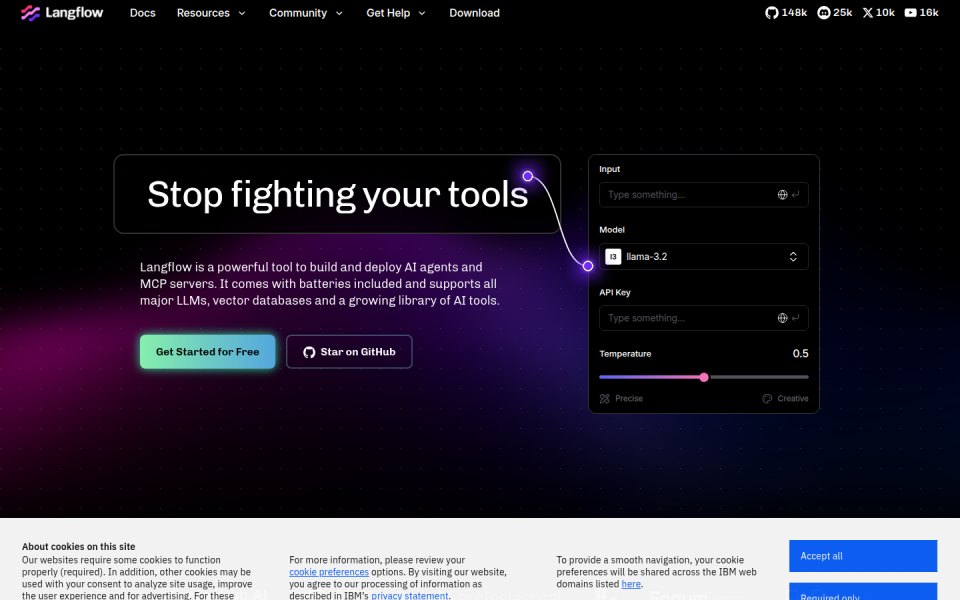Click globe icon in API Key field
The image size is (960, 600).
(x=782, y=318)
